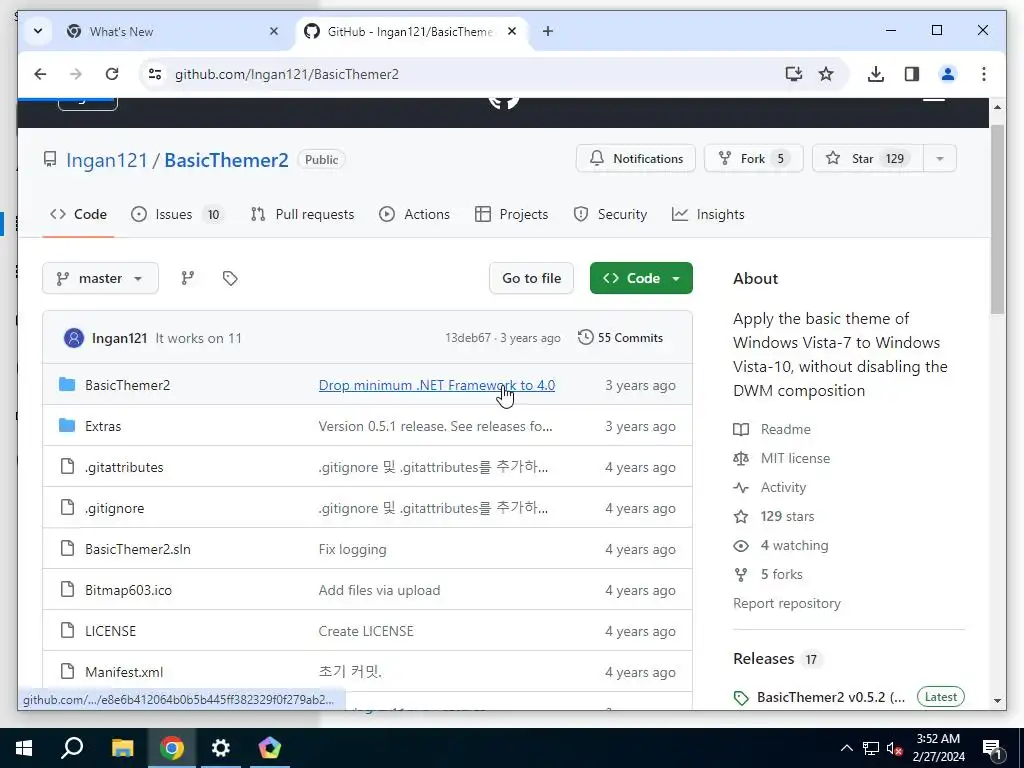Expand the tab search chevron
The image size is (1024, 768).
click(38, 31)
